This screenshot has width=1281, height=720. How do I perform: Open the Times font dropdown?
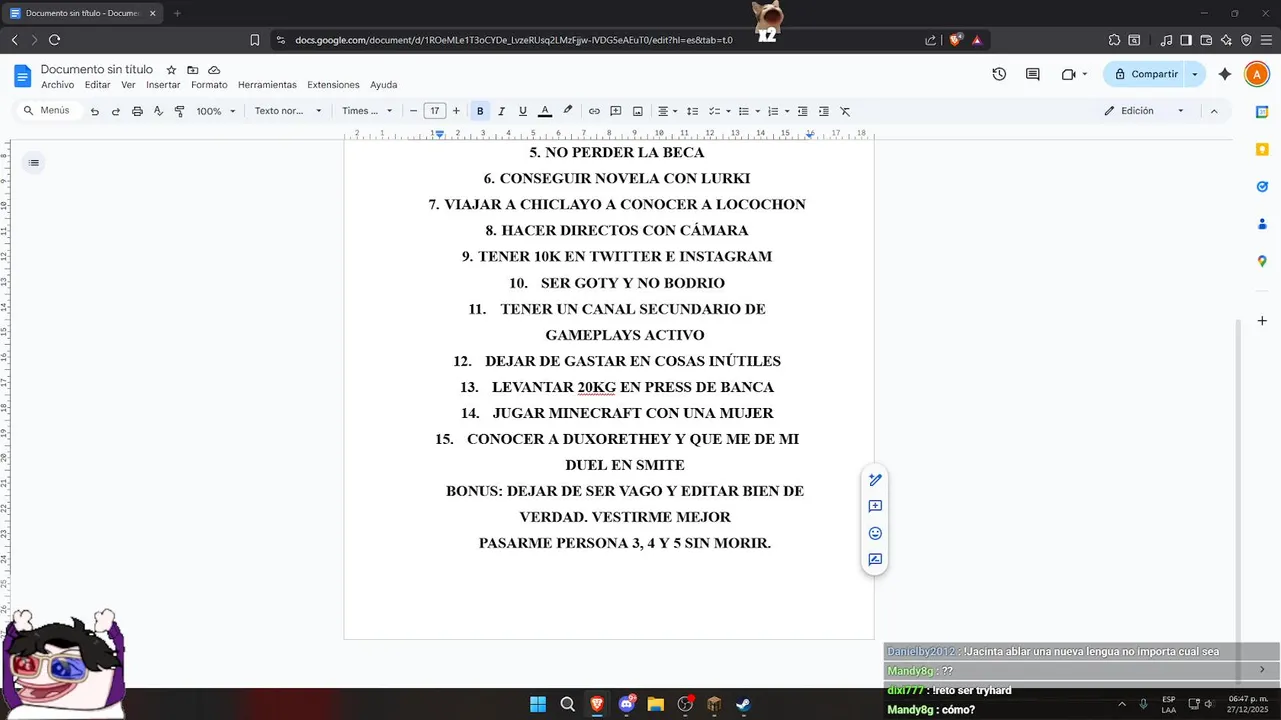tap(367, 111)
